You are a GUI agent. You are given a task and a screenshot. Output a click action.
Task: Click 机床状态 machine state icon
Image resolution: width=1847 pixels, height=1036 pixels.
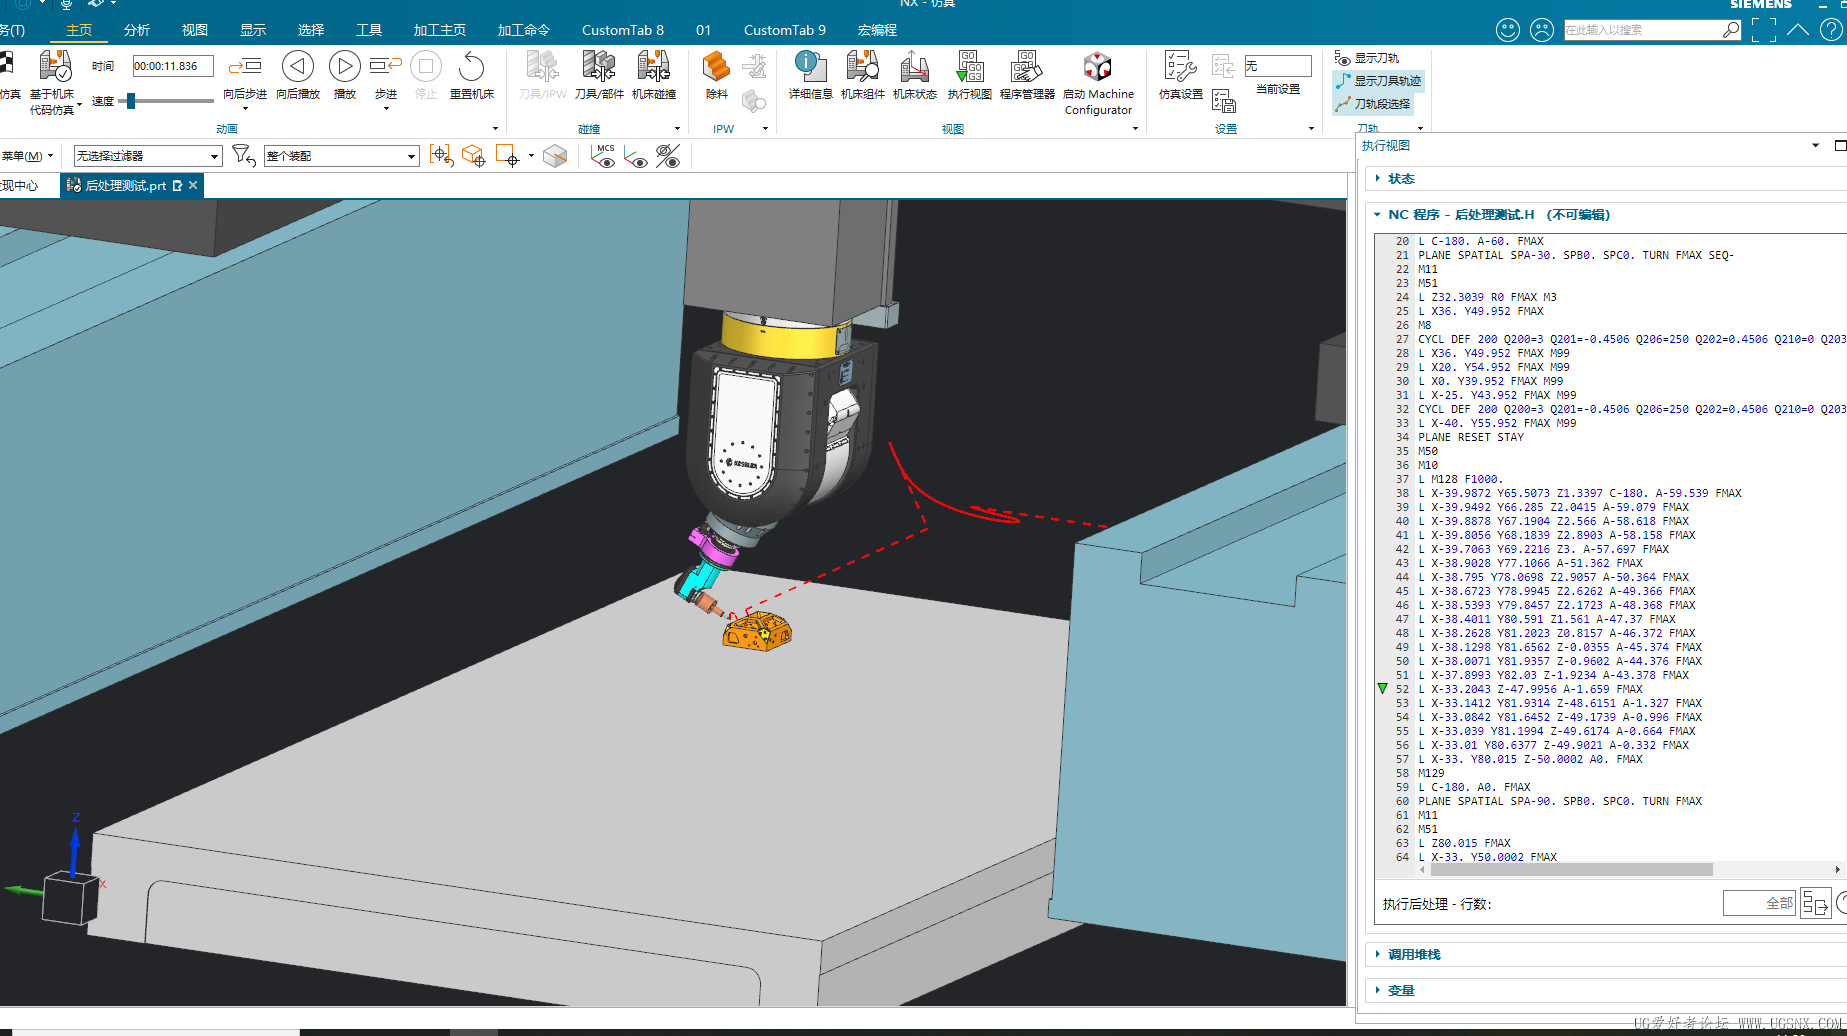pyautogui.click(x=914, y=68)
